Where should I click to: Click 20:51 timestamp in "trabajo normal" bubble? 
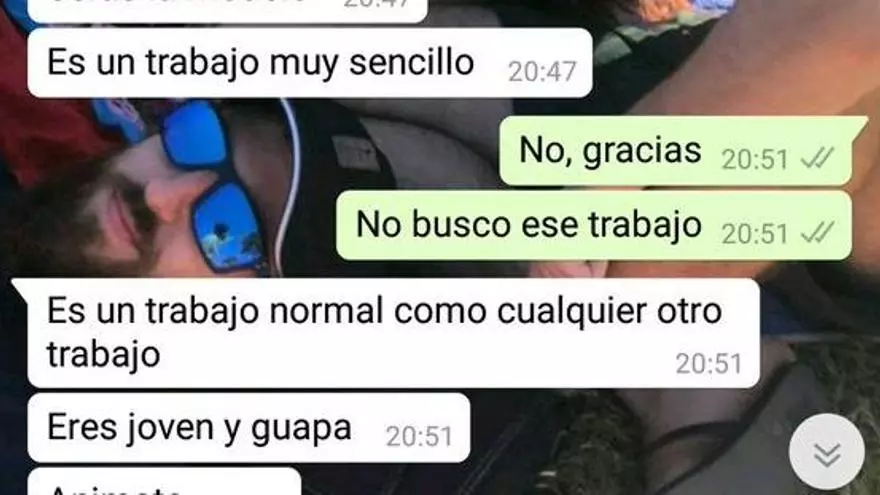click(x=709, y=364)
